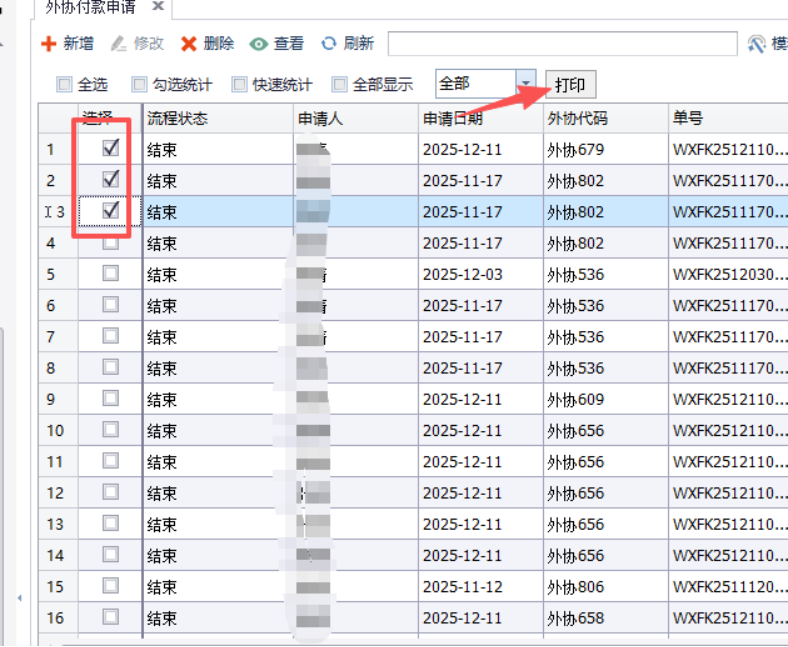The image size is (788, 647).
Task: Close the 外协付款申请 tab
Action: (158, 7)
